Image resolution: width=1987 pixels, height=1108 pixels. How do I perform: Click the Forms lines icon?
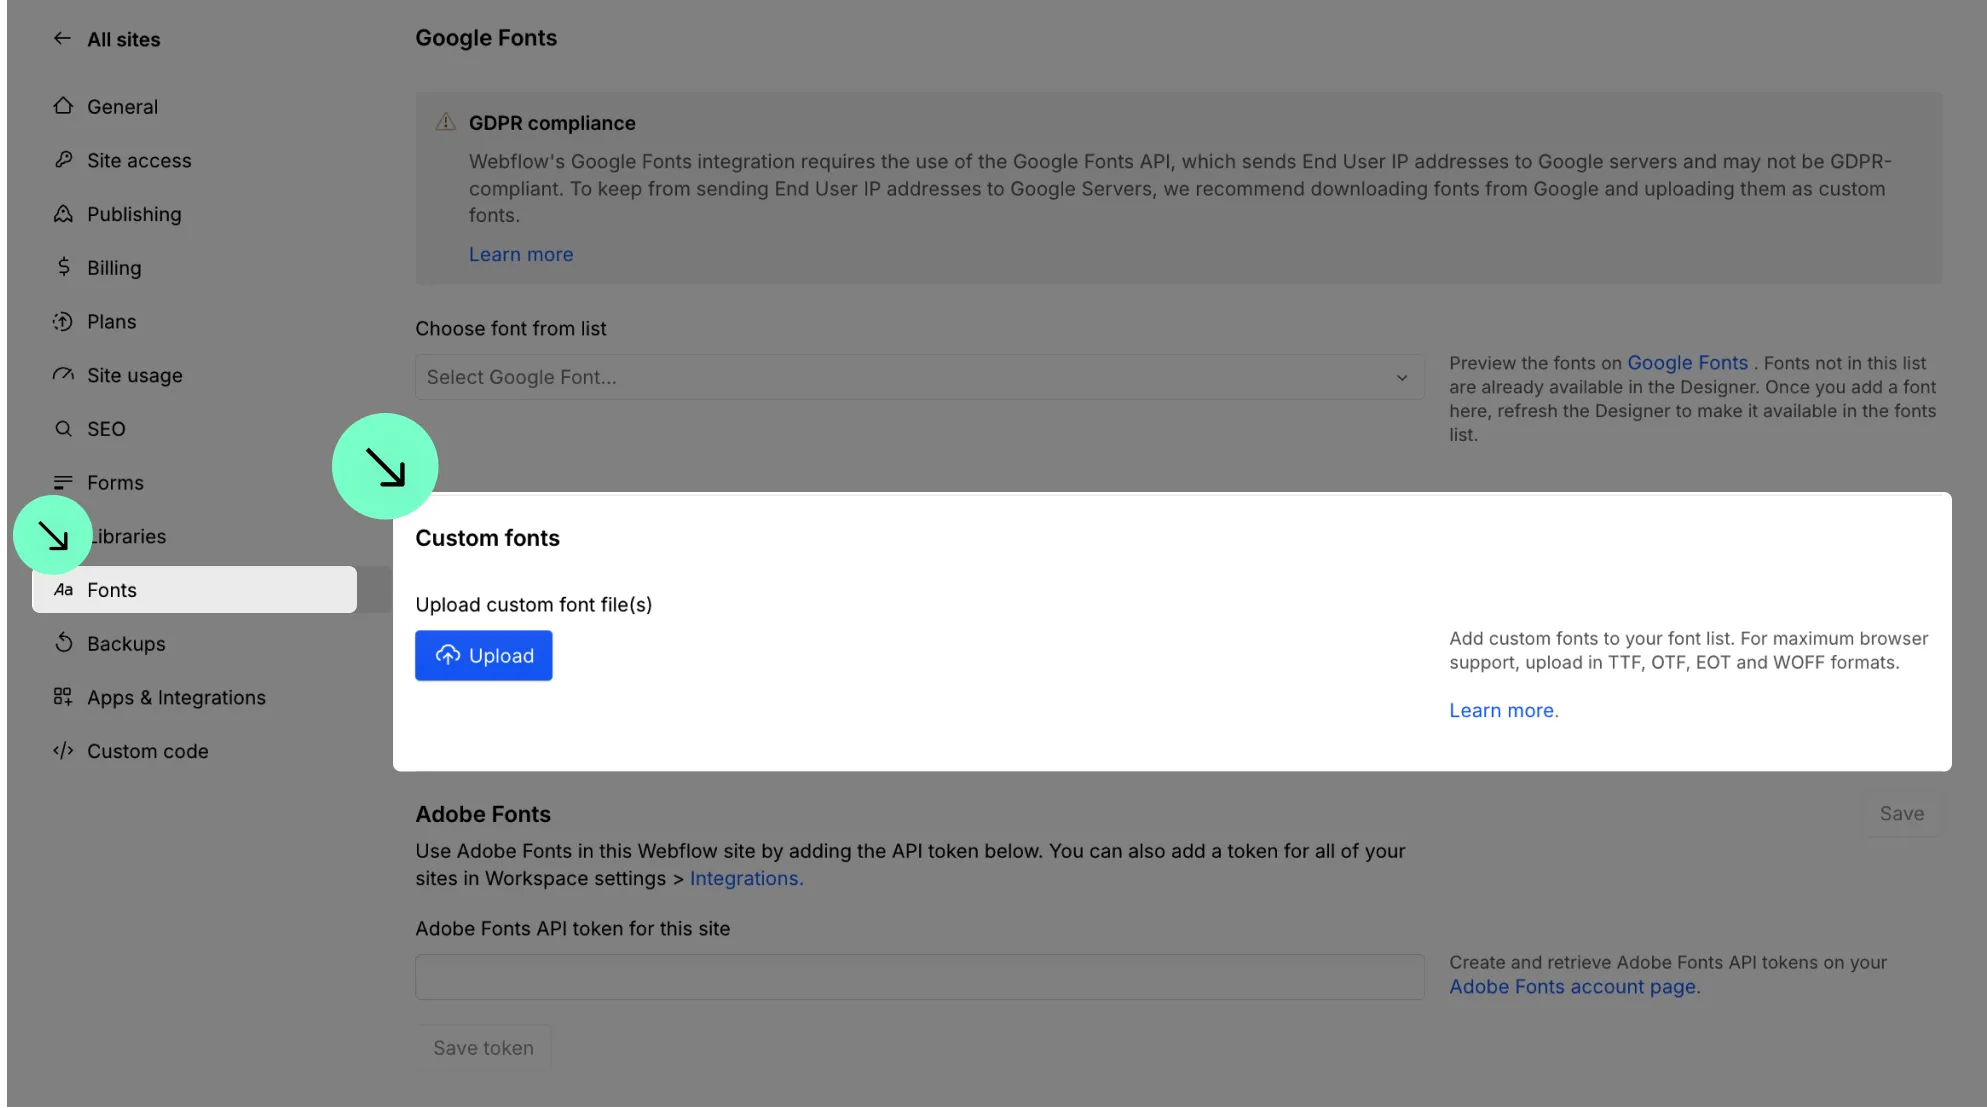pyautogui.click(x=63, y=482)
